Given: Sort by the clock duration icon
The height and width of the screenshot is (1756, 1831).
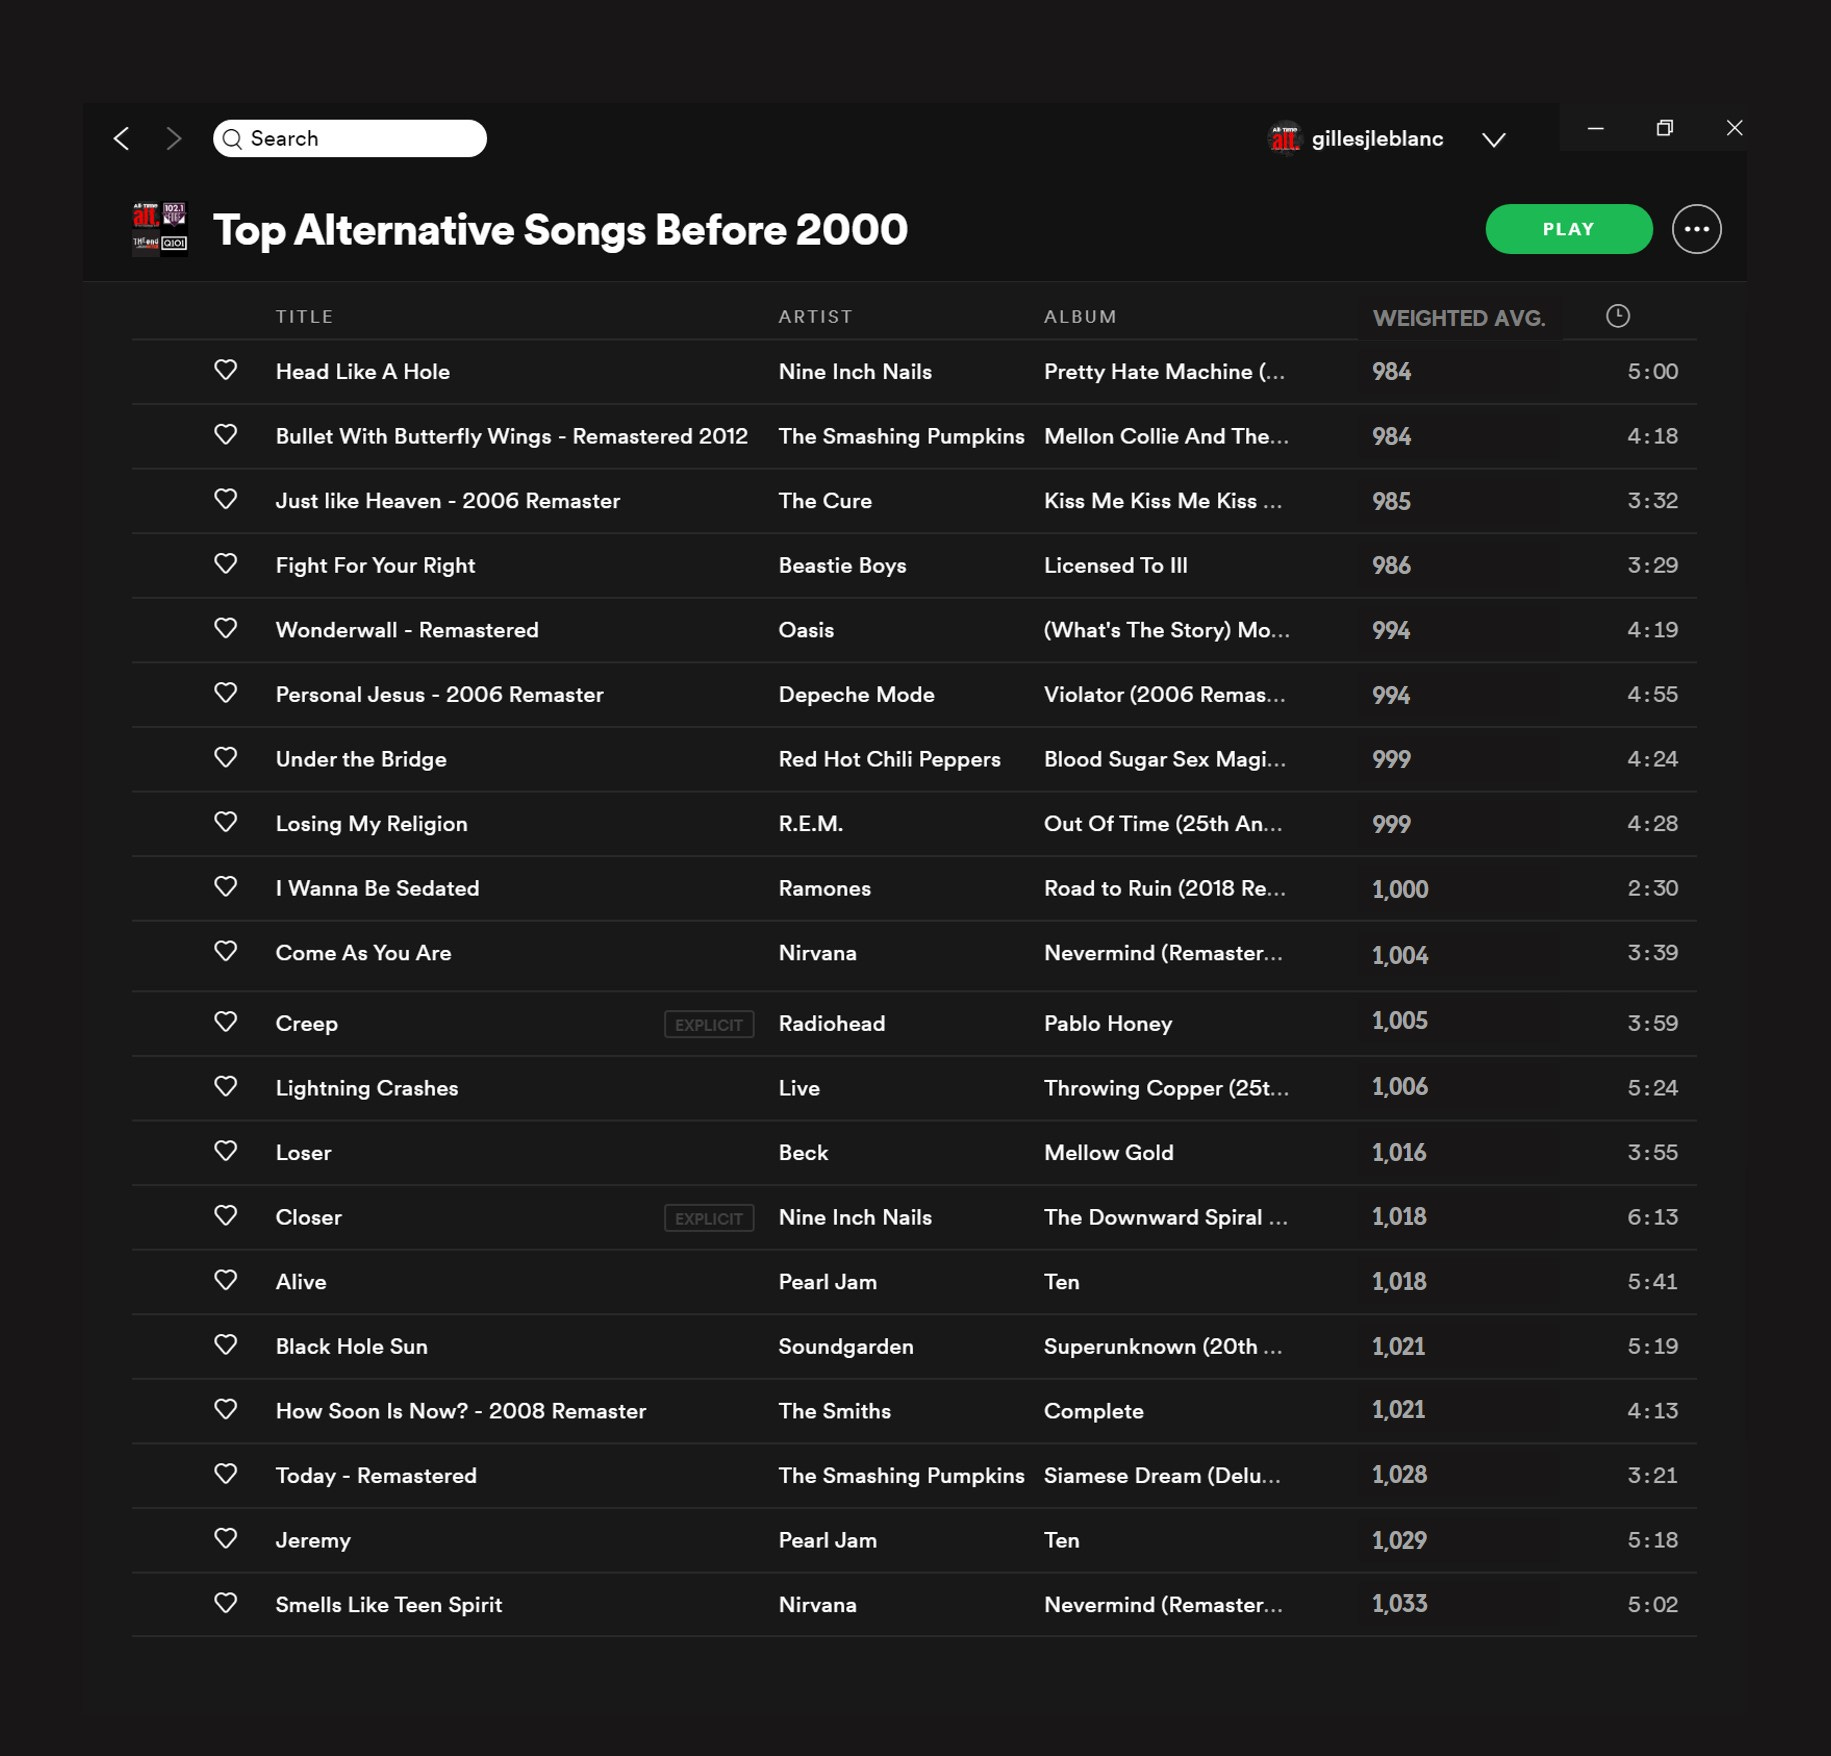Looking at the screenshot, I should pyautogui.click(x=1617, y=316).
